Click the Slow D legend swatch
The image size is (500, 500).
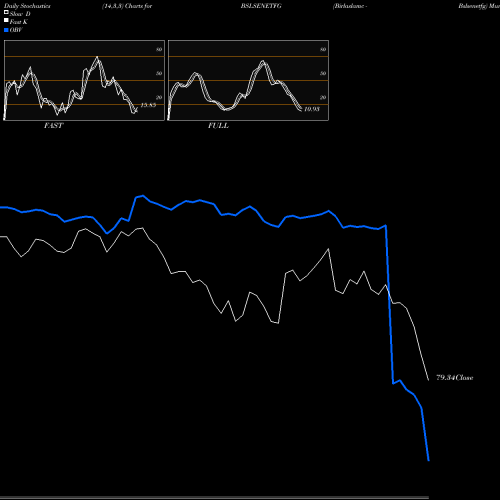pos(6,12)
